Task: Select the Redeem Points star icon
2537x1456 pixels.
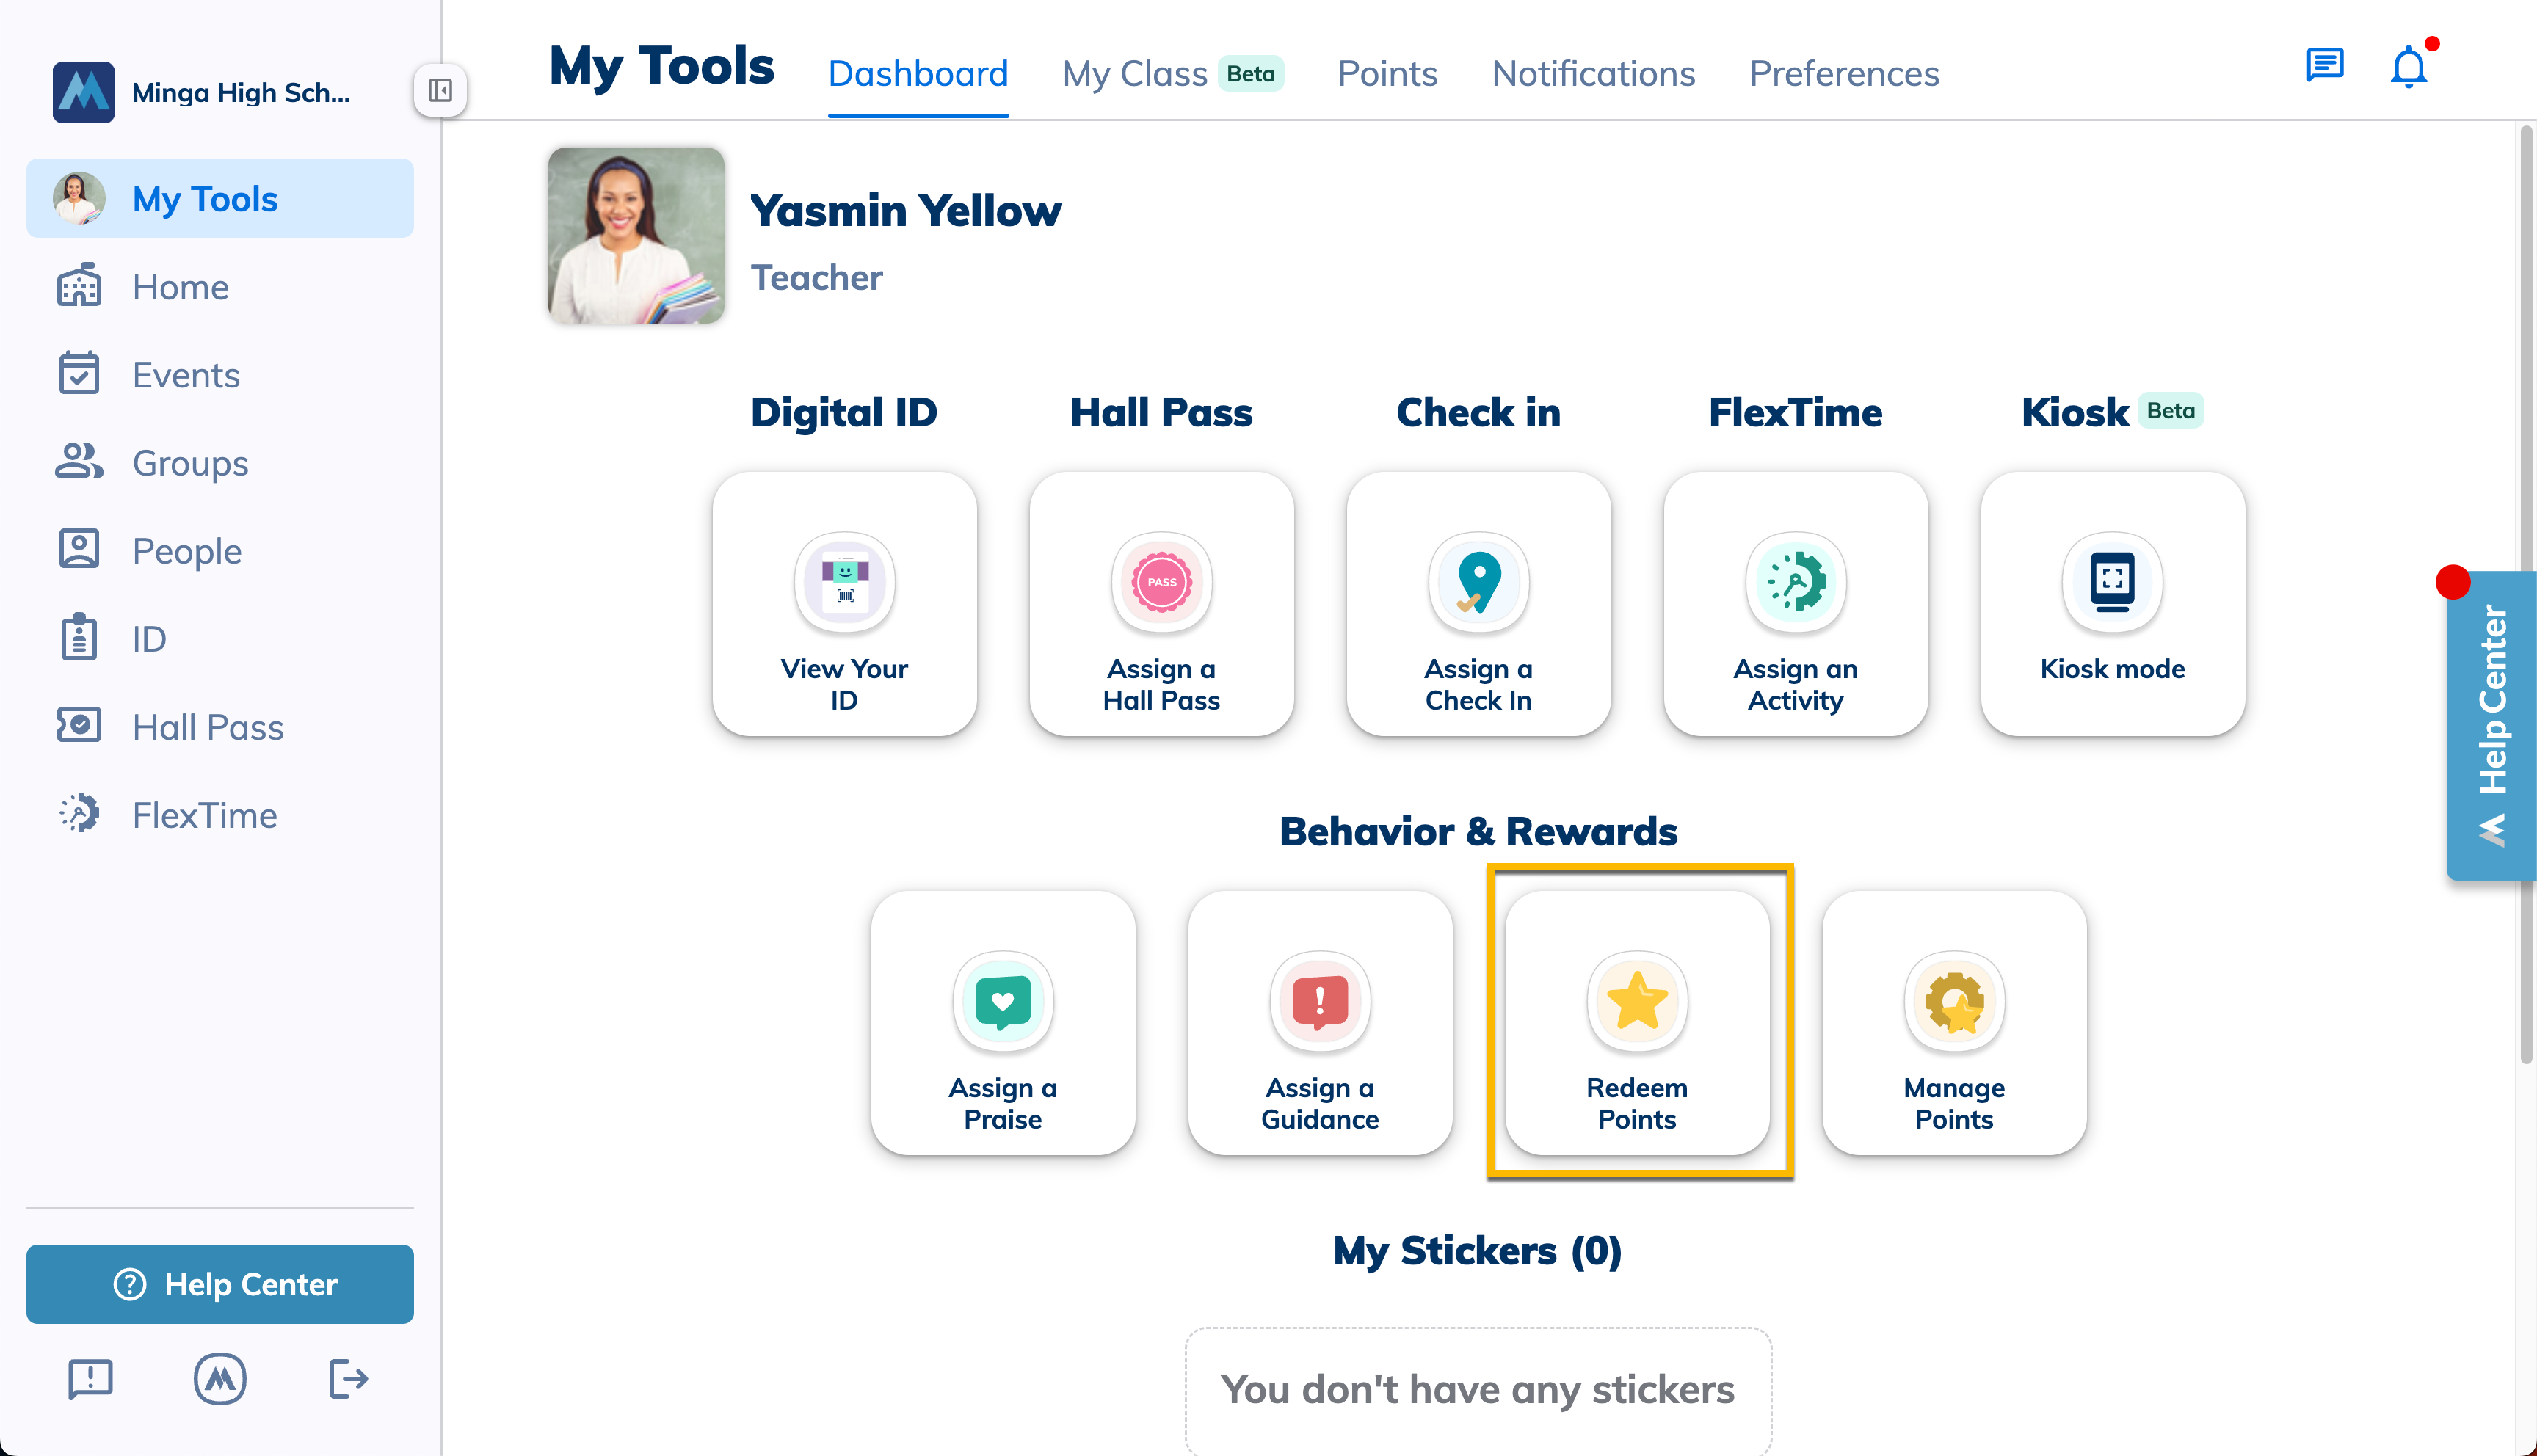Action: [x=1637, y=1001]
